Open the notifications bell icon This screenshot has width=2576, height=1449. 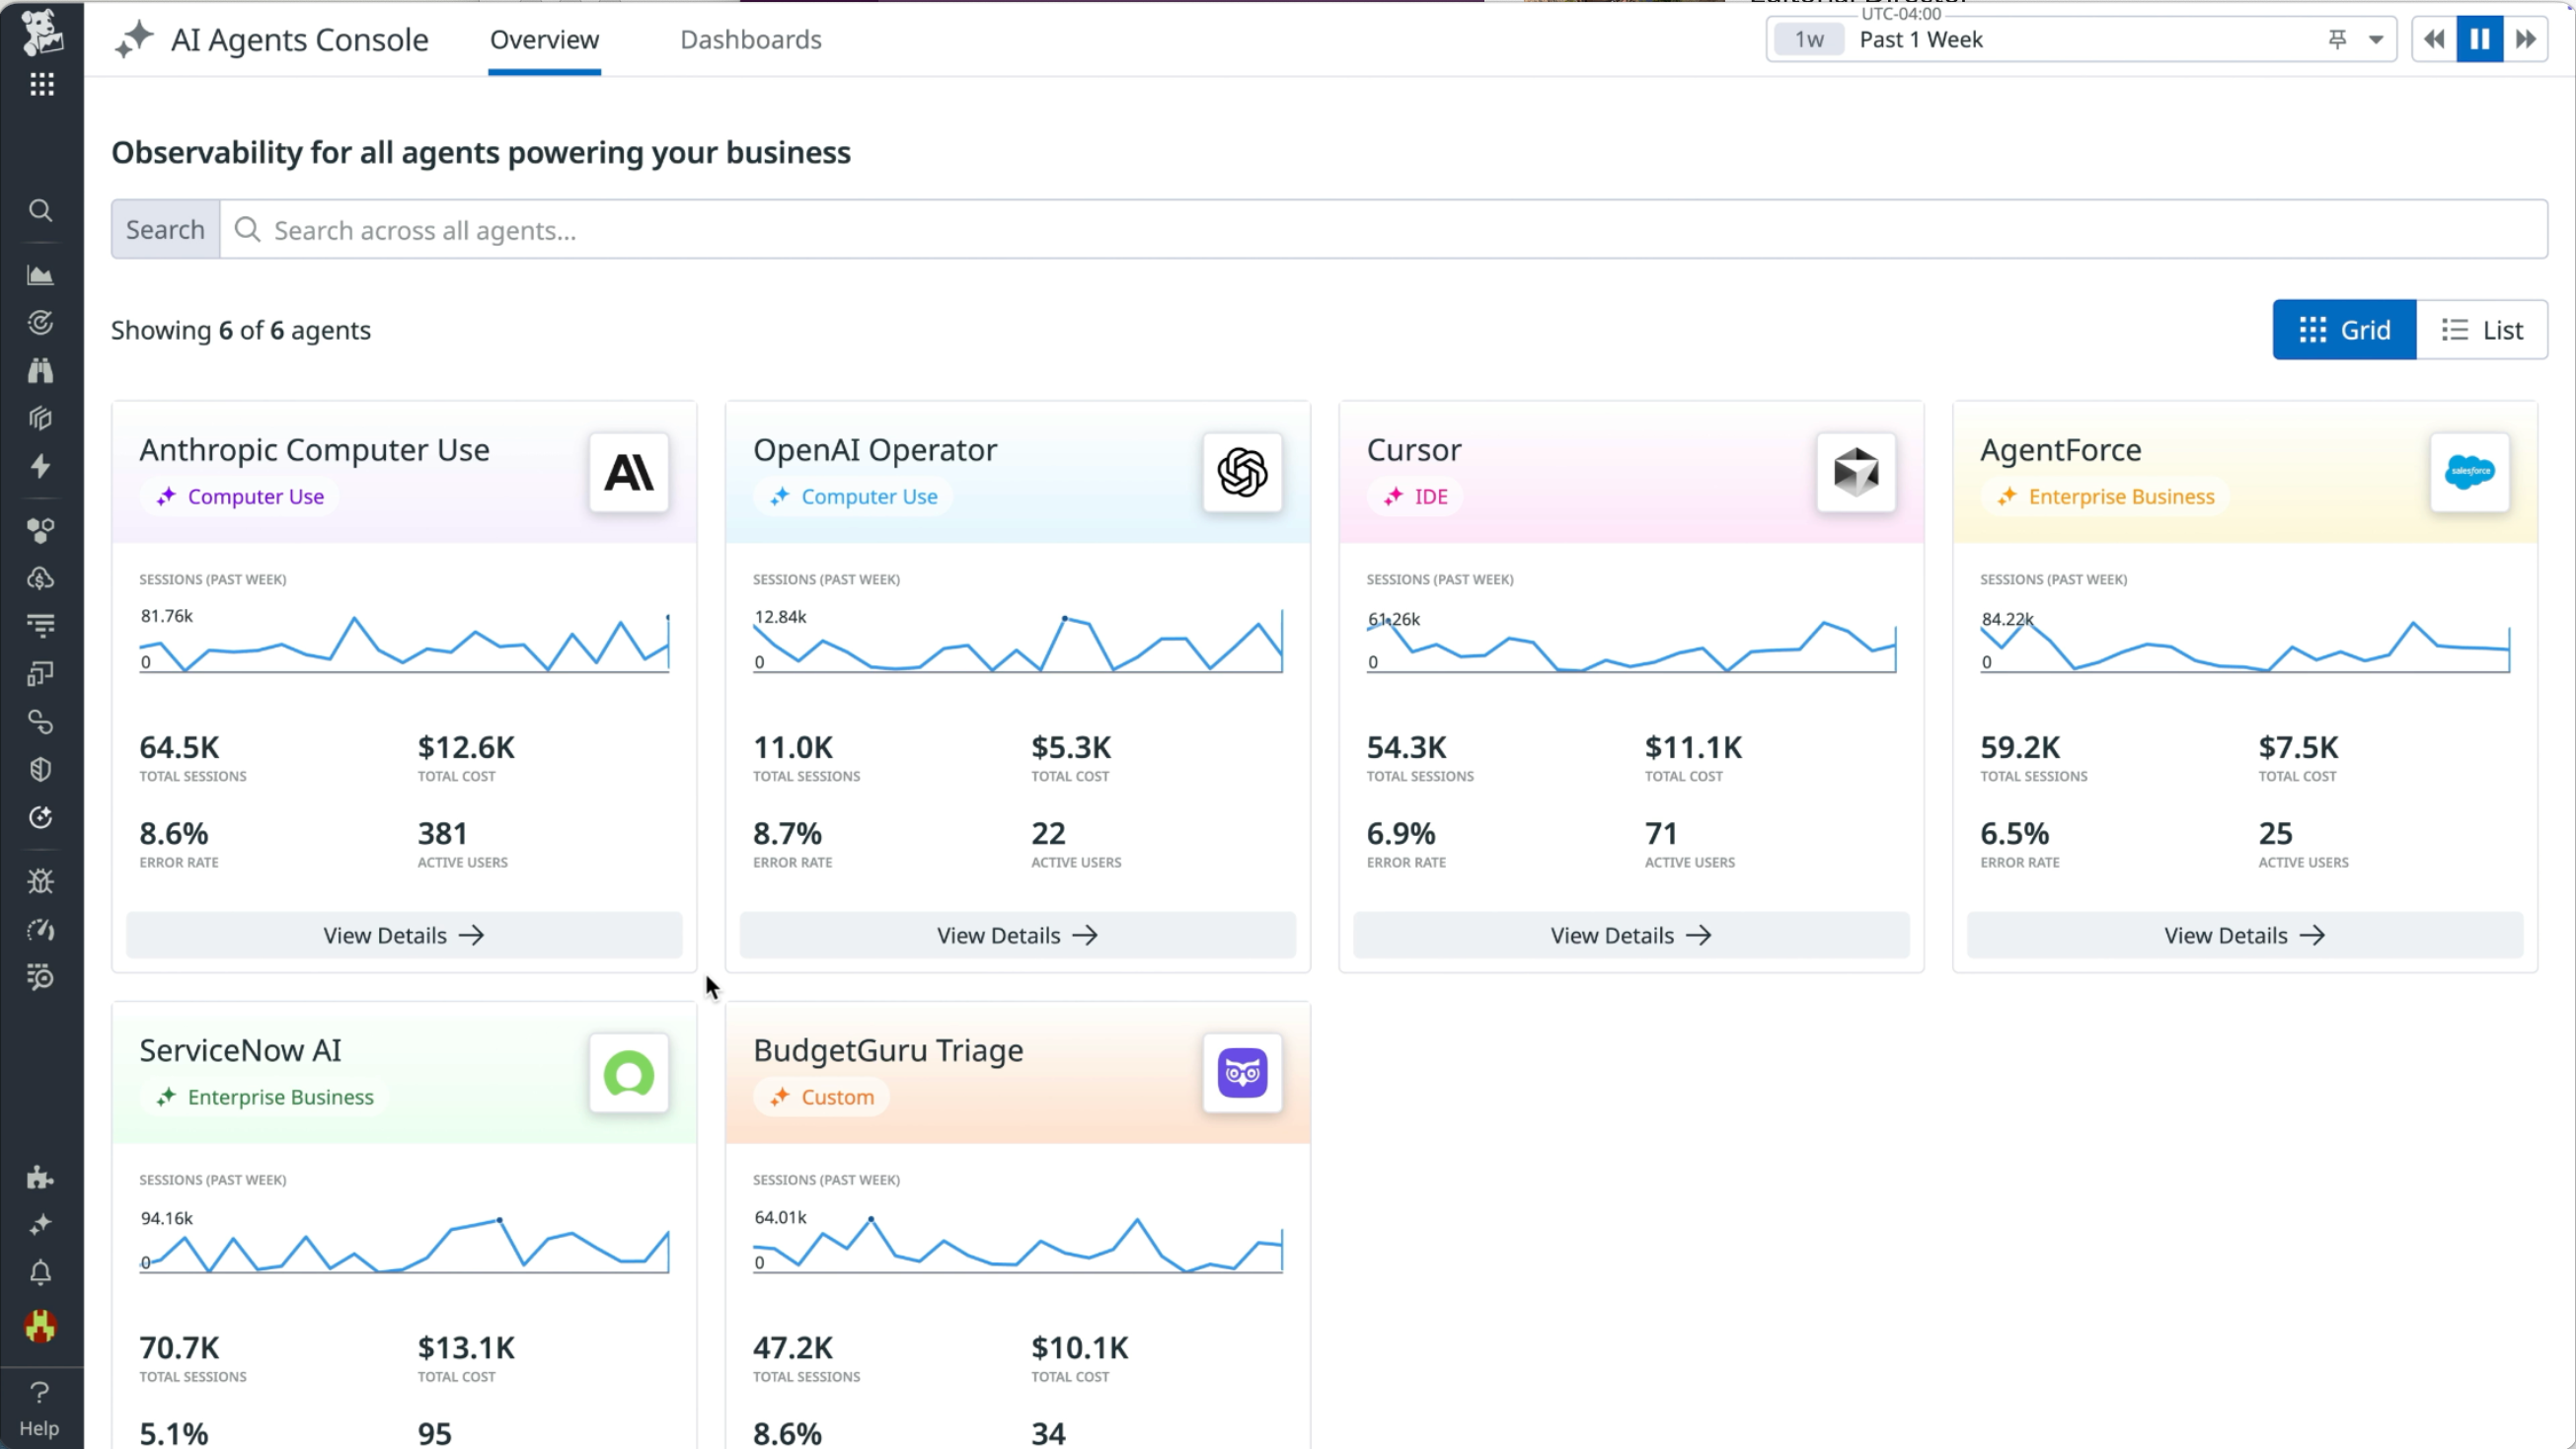click(41, 1272)
